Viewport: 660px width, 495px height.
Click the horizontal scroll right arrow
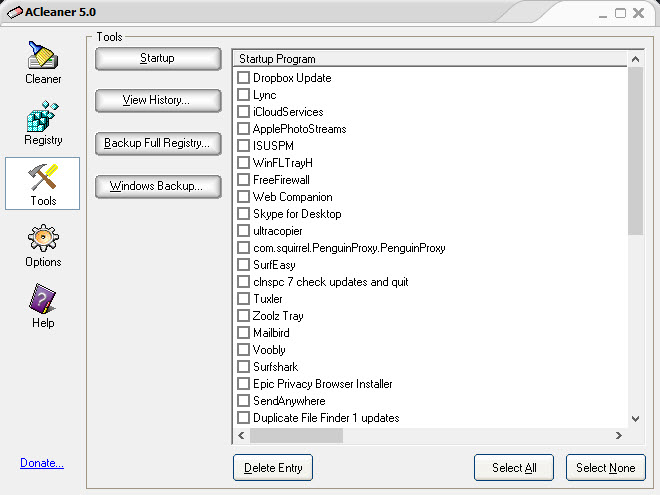tap(619, 435)
